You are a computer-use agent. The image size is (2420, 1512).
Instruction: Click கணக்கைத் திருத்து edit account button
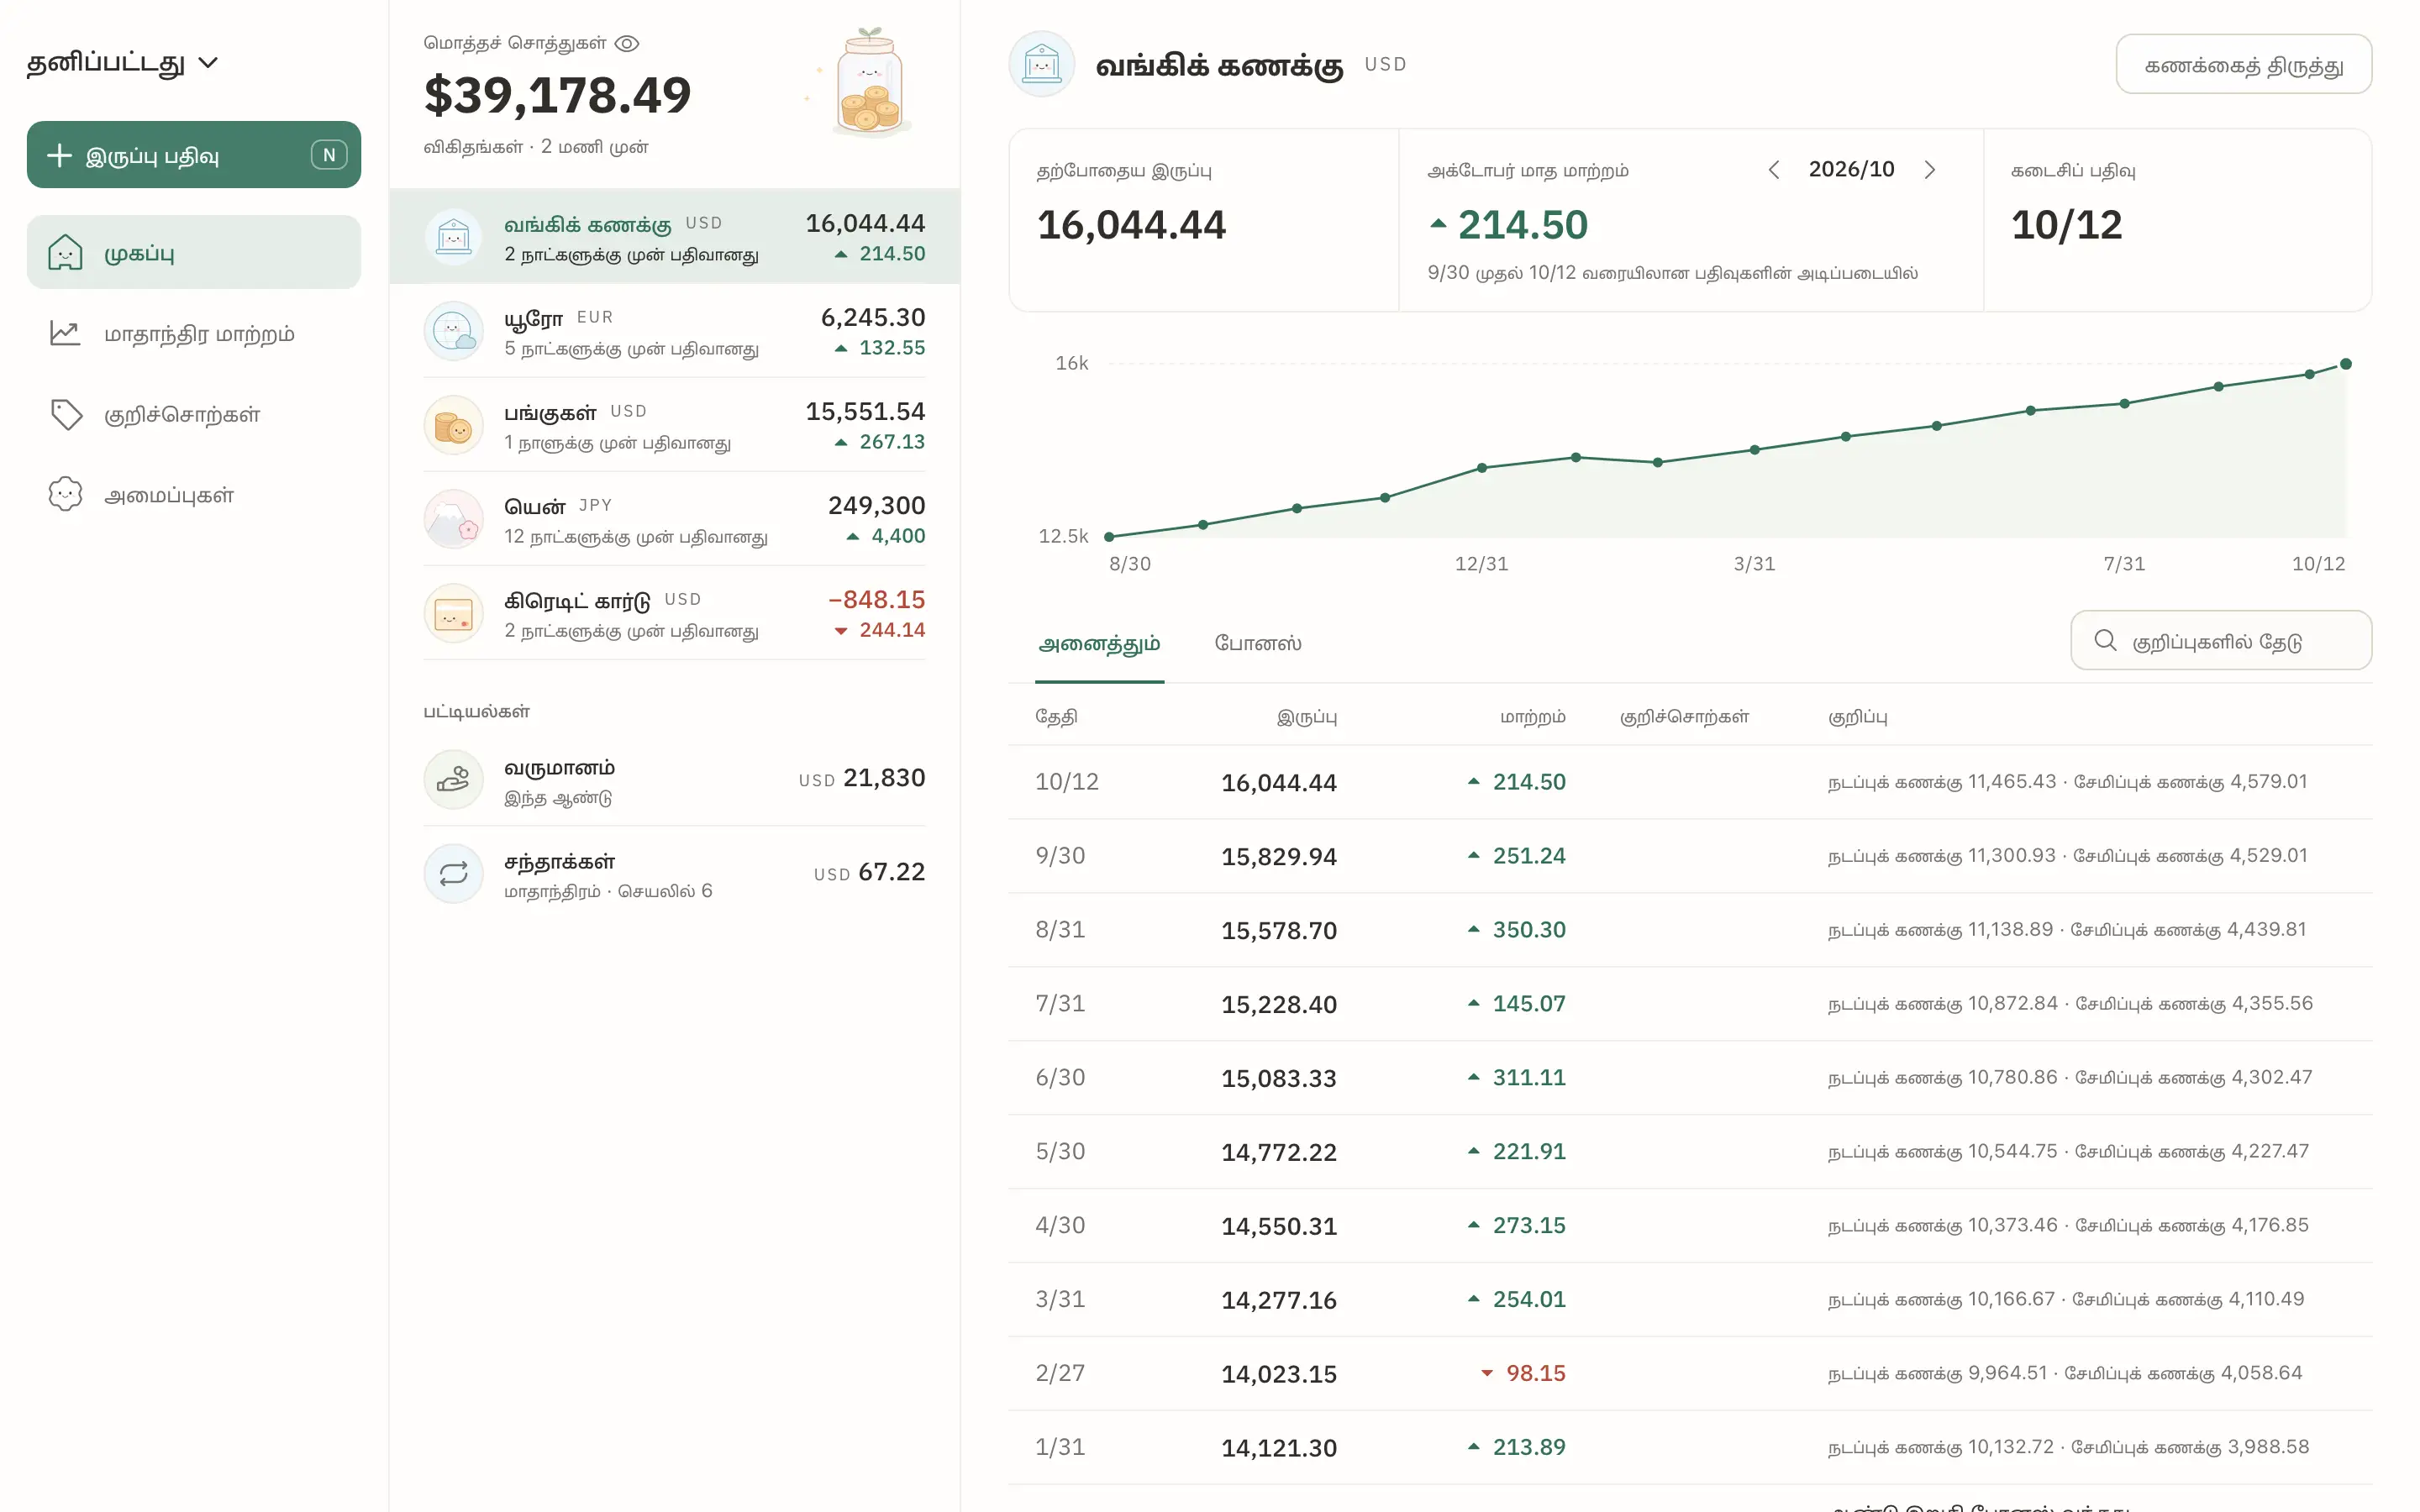[2243, 65]
